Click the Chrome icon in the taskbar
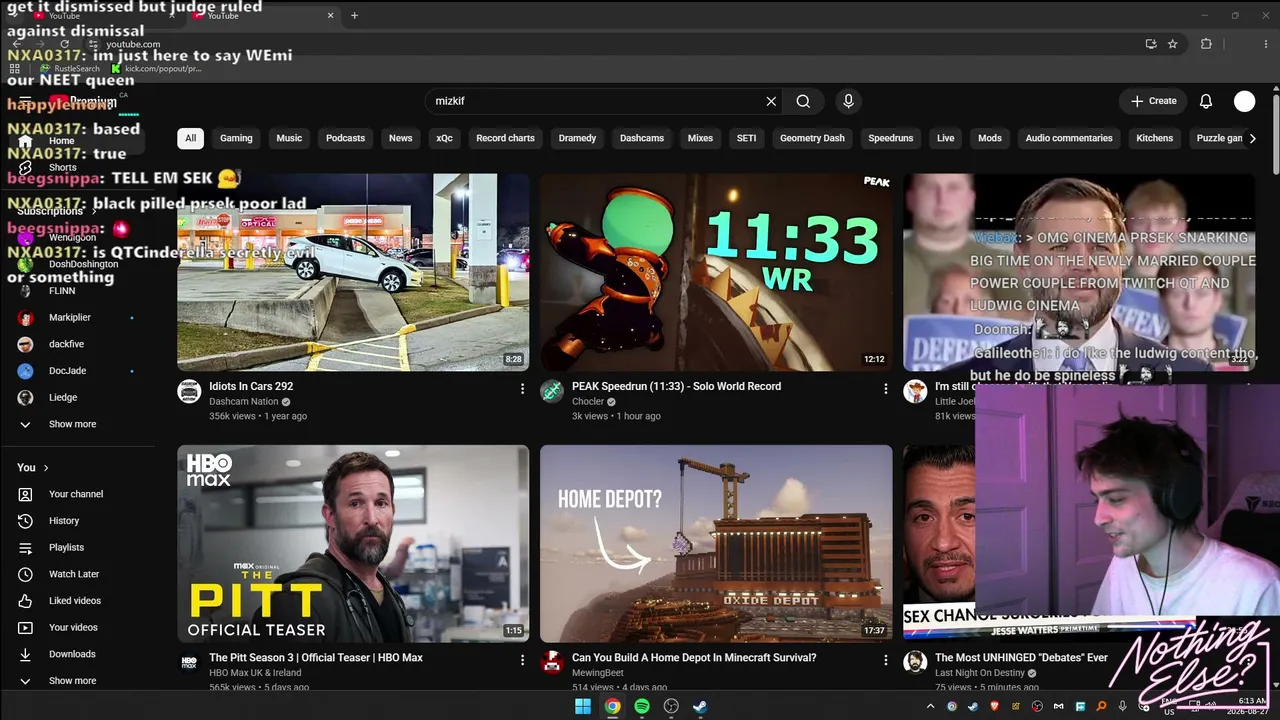 pos(612,706)
